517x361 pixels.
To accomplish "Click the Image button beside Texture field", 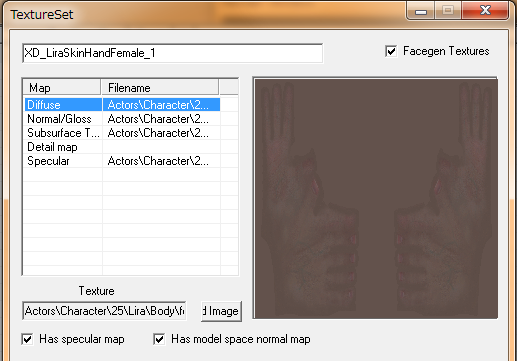I will coord(221,311).
